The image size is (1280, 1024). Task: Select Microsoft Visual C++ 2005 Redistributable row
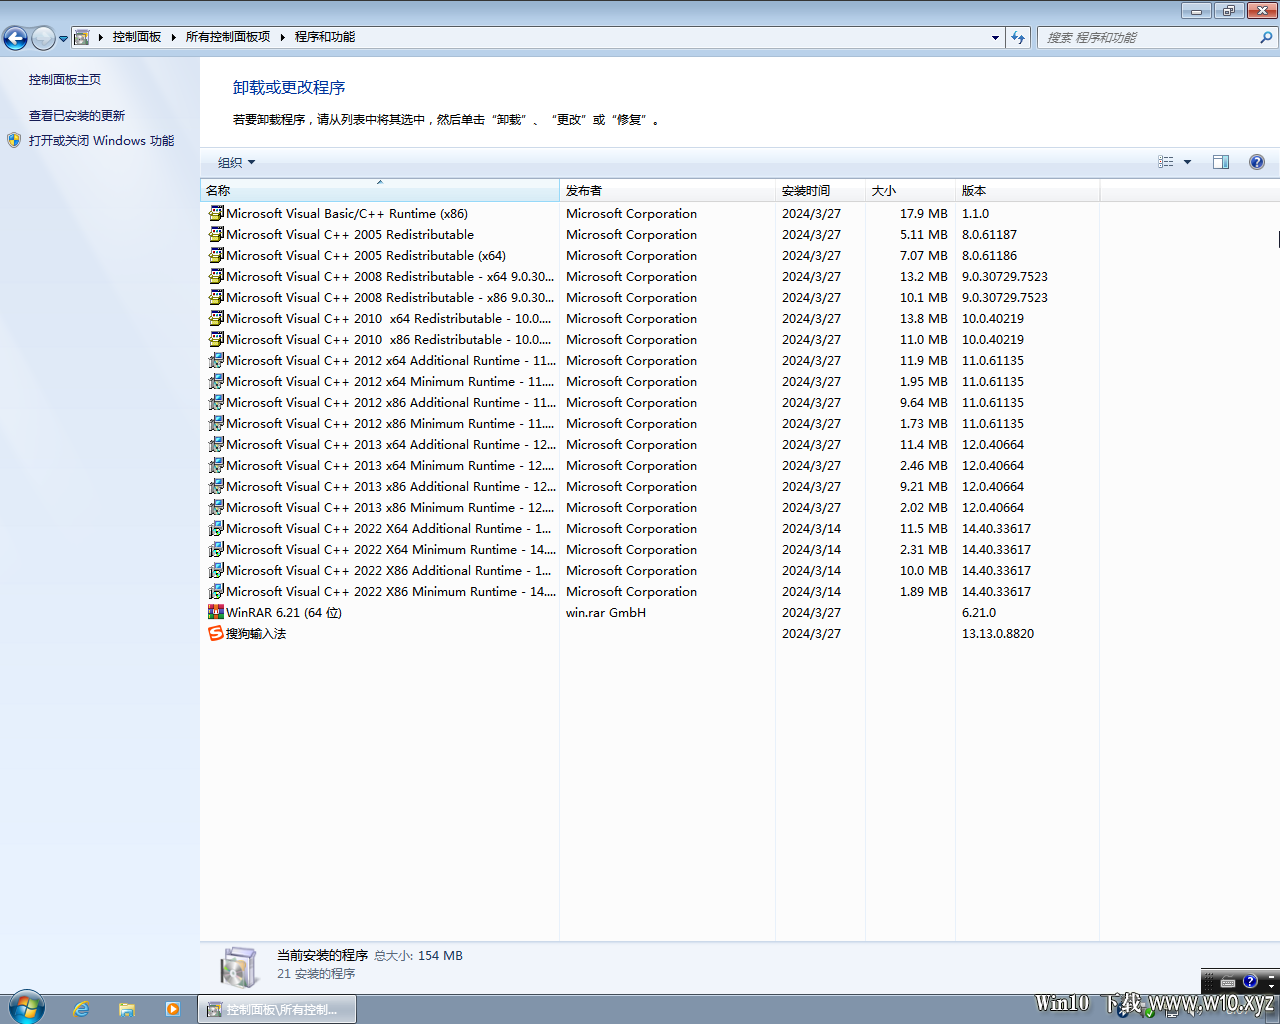(x=650, y=234)
